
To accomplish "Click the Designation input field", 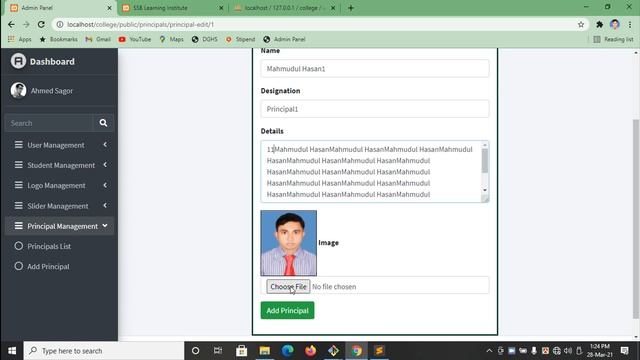I will click(x=375, y=109).
